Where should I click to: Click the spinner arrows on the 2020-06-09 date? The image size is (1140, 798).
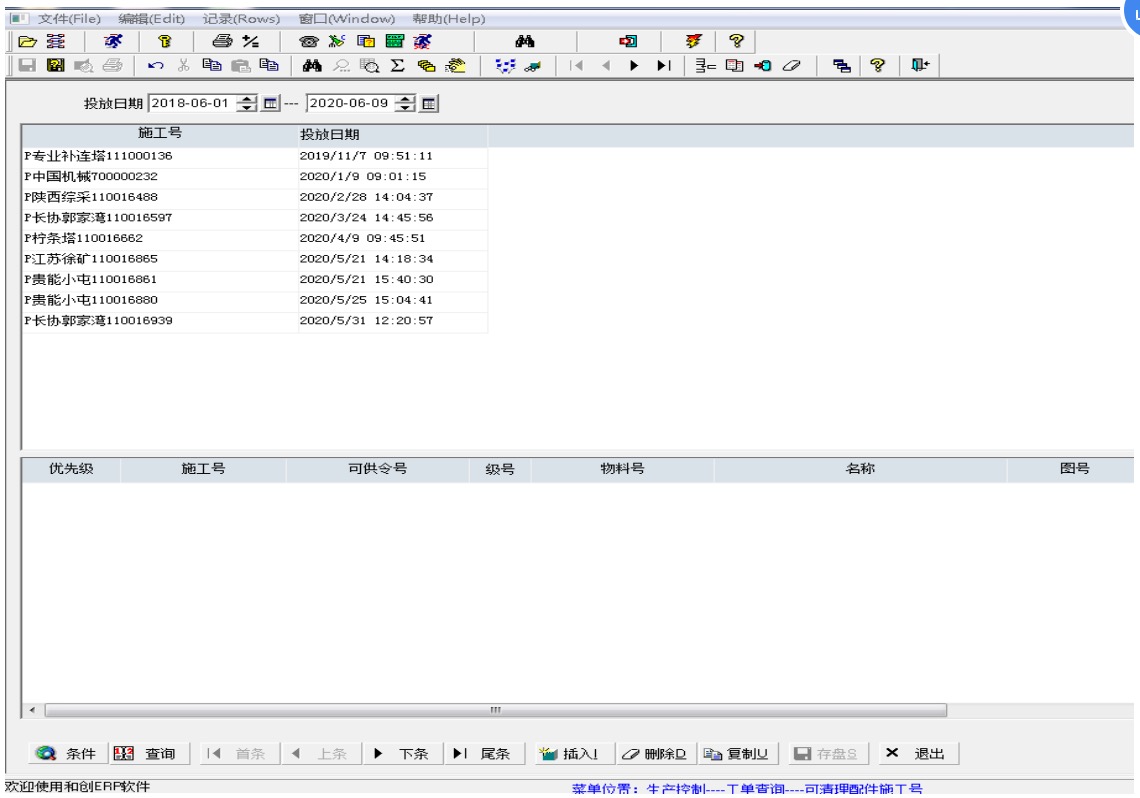point(406,103)
